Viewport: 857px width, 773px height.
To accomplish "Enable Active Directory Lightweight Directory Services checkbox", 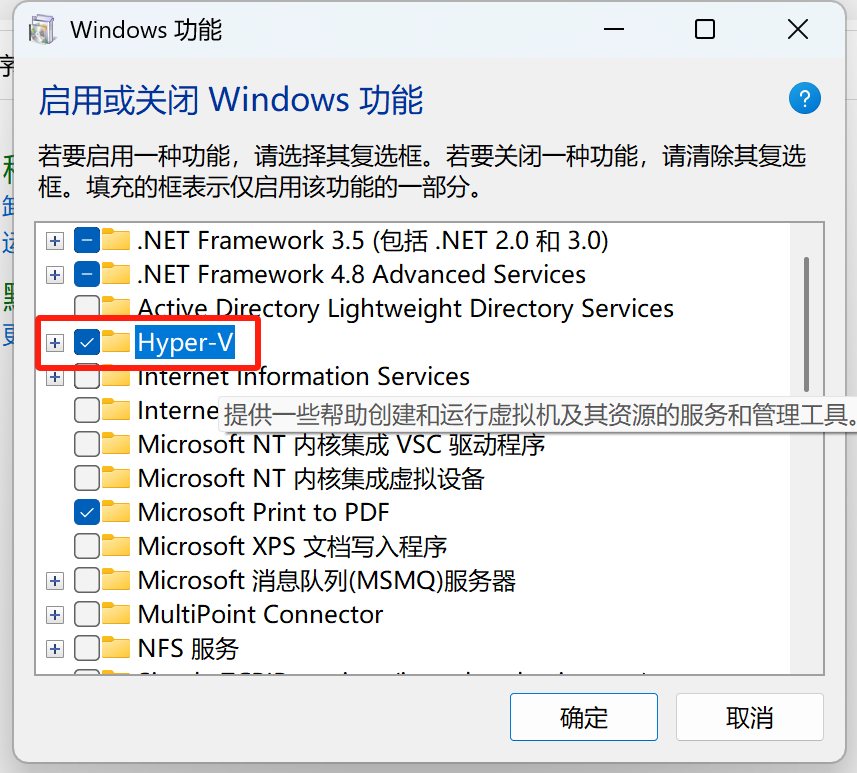I will point(87,307).
